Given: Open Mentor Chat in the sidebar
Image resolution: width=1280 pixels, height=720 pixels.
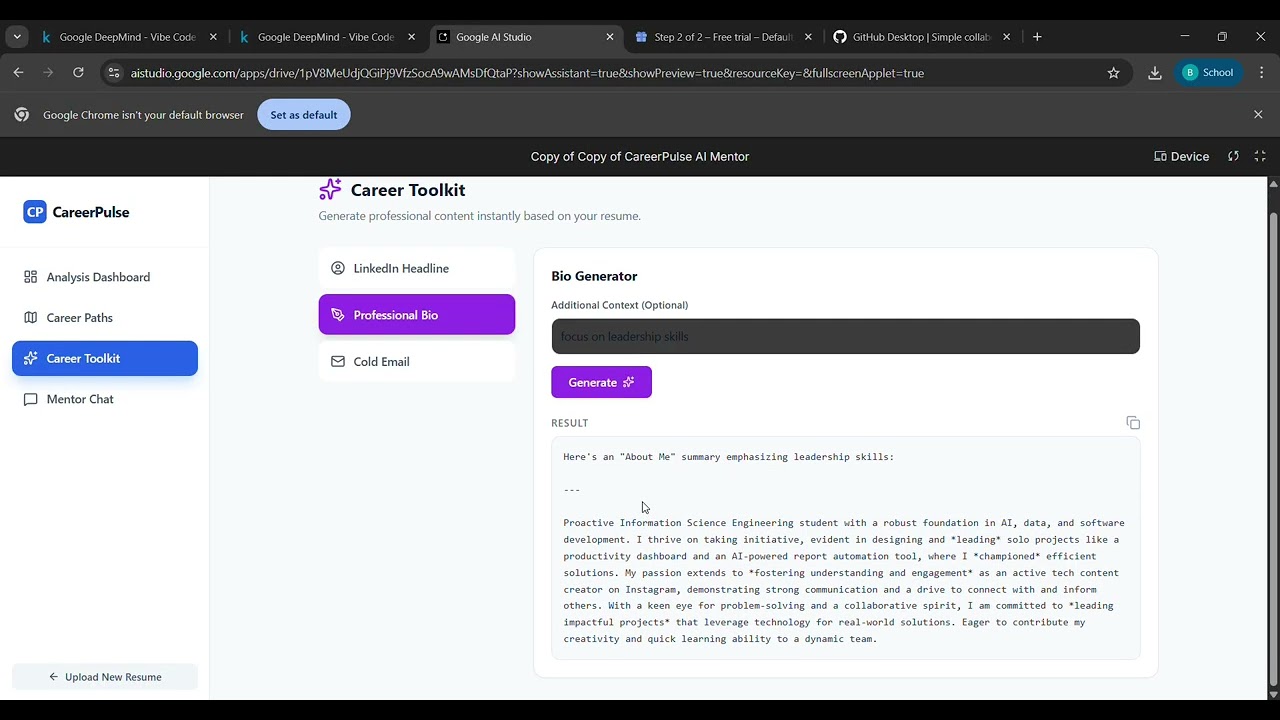Looking at the screenshot, I should (105, 399).
